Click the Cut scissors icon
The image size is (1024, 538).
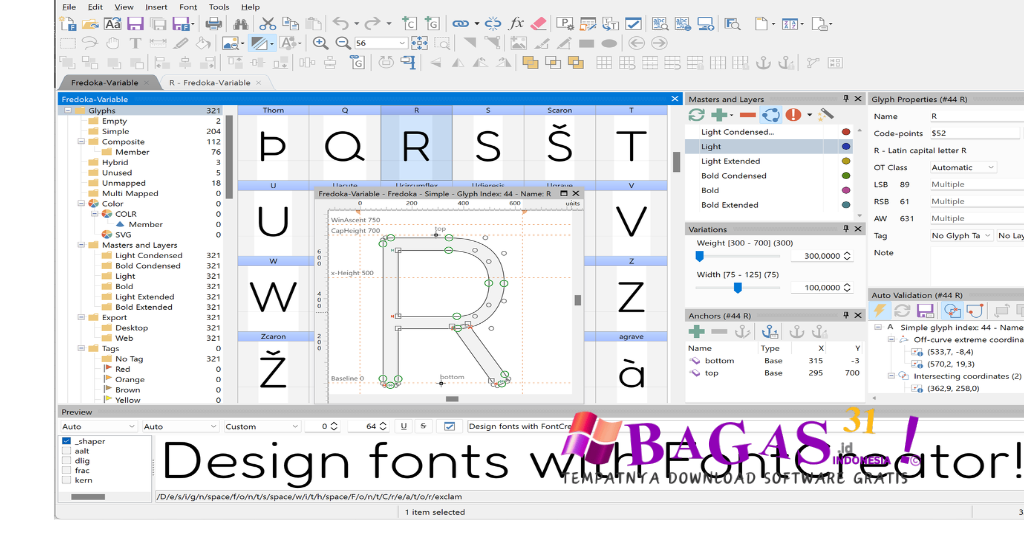(267, 24)
